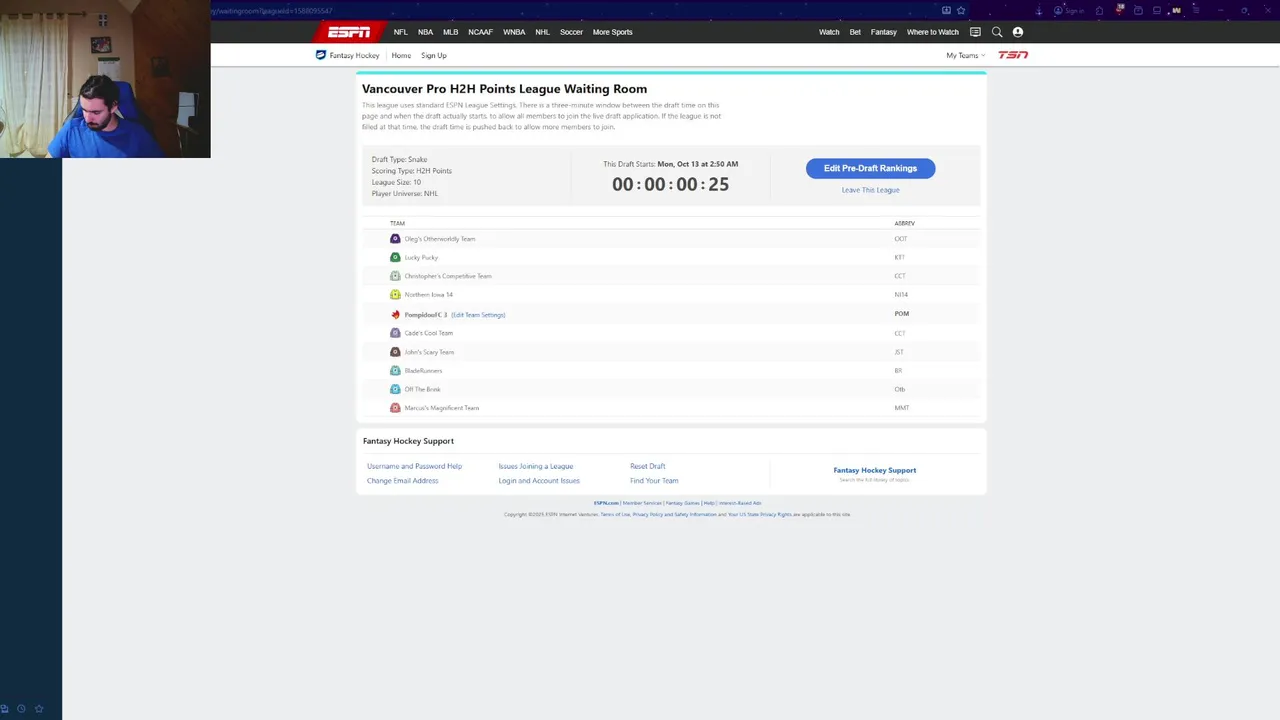Image resolution: width=1280 pixels, height=720 pixels.
Task: Open the MLB menu
Action: (x=451, y=32)
